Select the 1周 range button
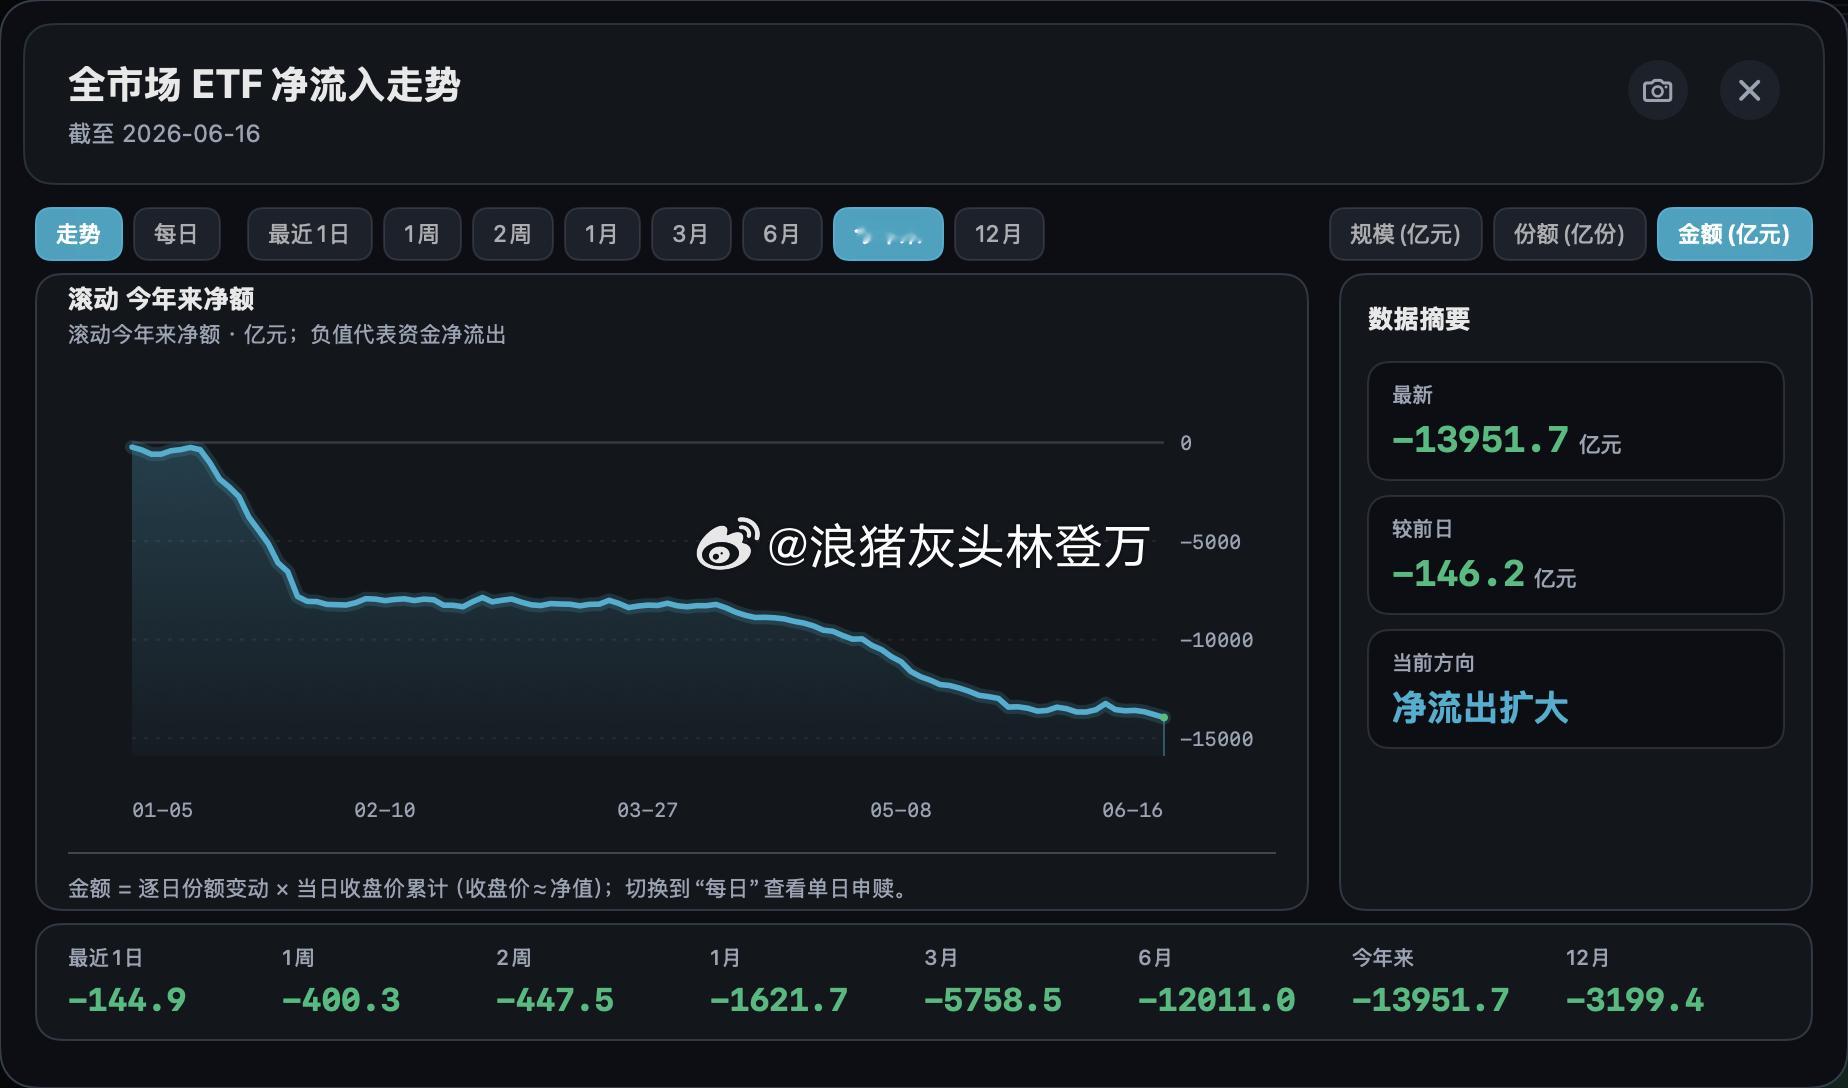The height and width of the screenshot is (1088, 1848). 422,234
